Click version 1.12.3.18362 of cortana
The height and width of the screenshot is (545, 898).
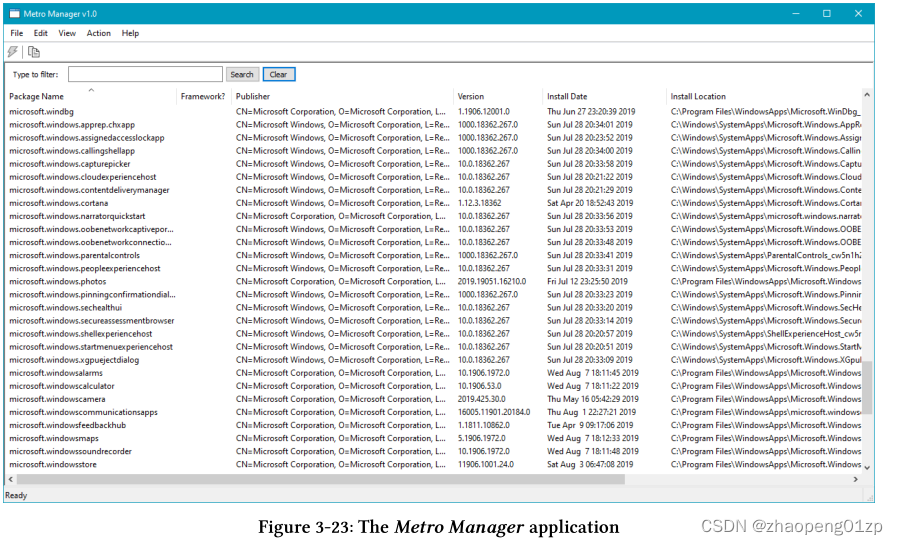(x=479, y=203)
